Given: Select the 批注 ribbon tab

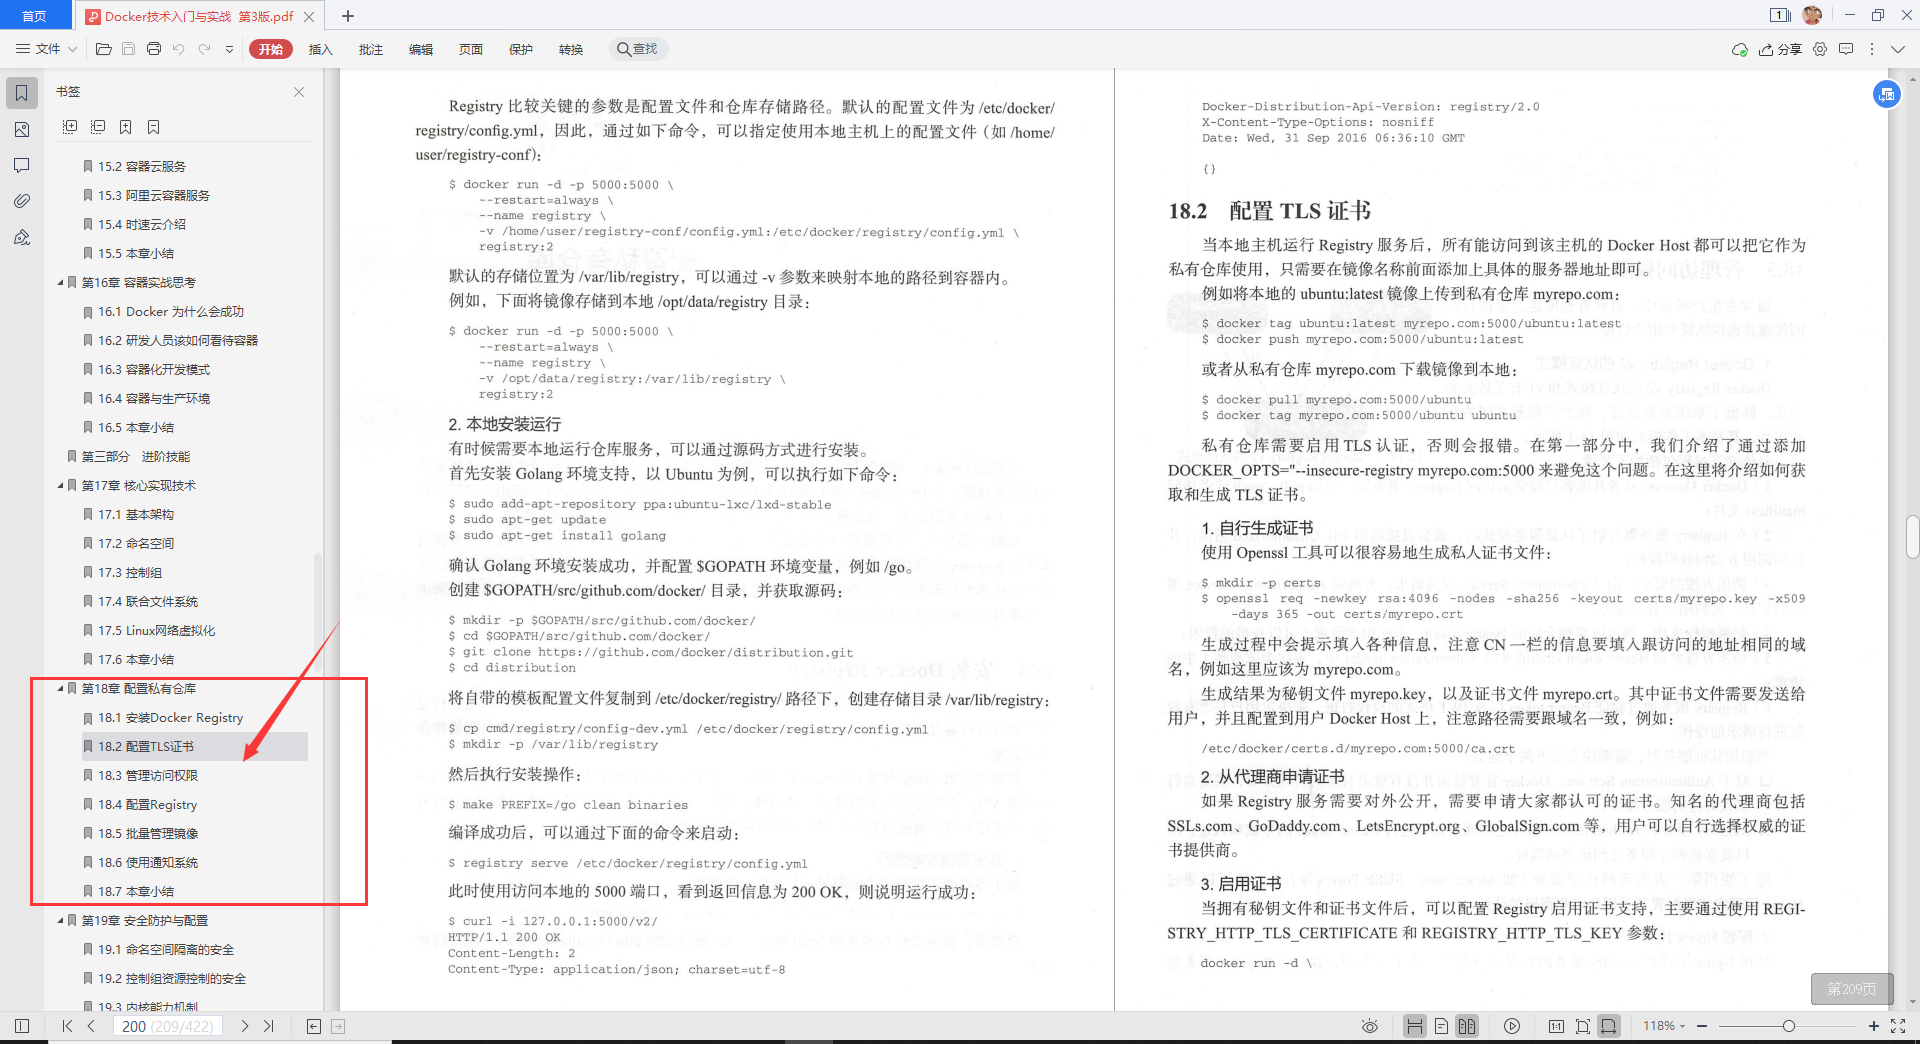Looking at the screenshot, I should [370, 49].
